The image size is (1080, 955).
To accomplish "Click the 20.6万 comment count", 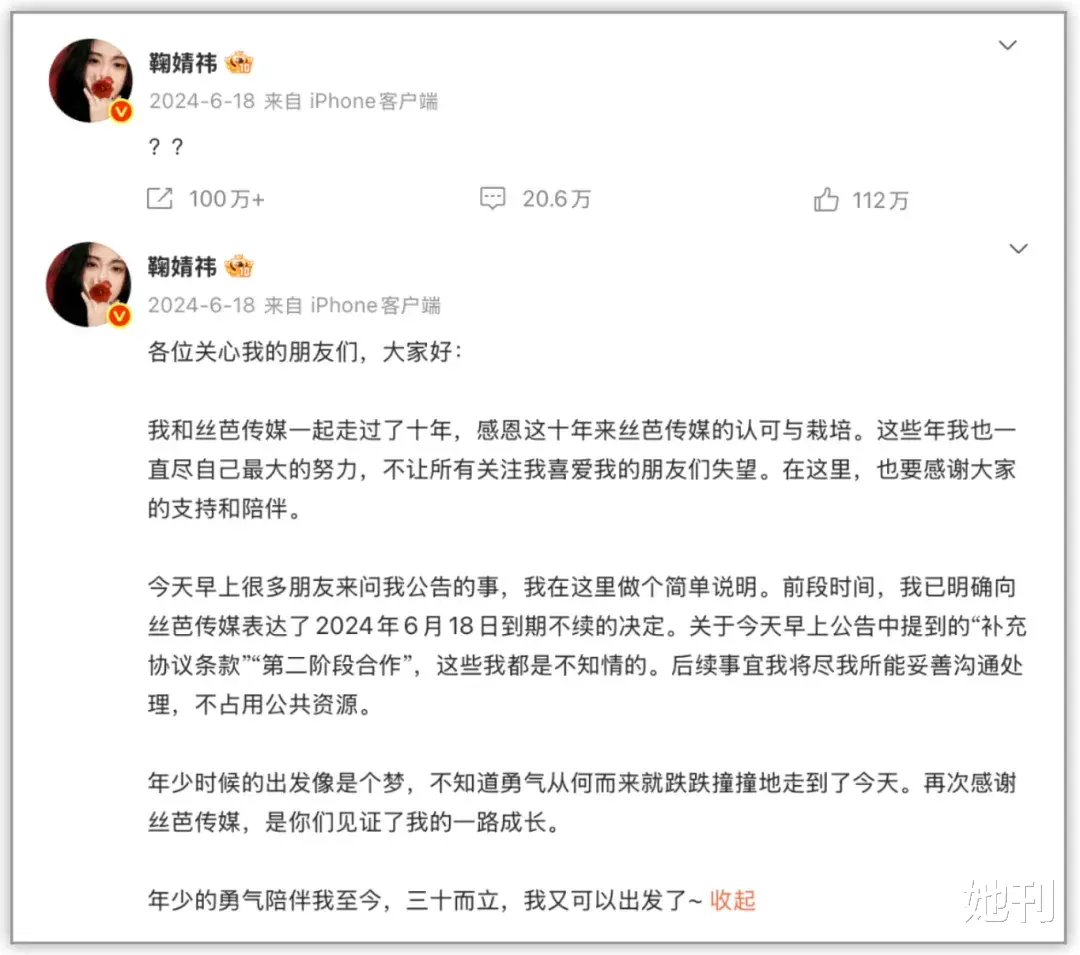I will pyautogui.click(x=557, y=199).
